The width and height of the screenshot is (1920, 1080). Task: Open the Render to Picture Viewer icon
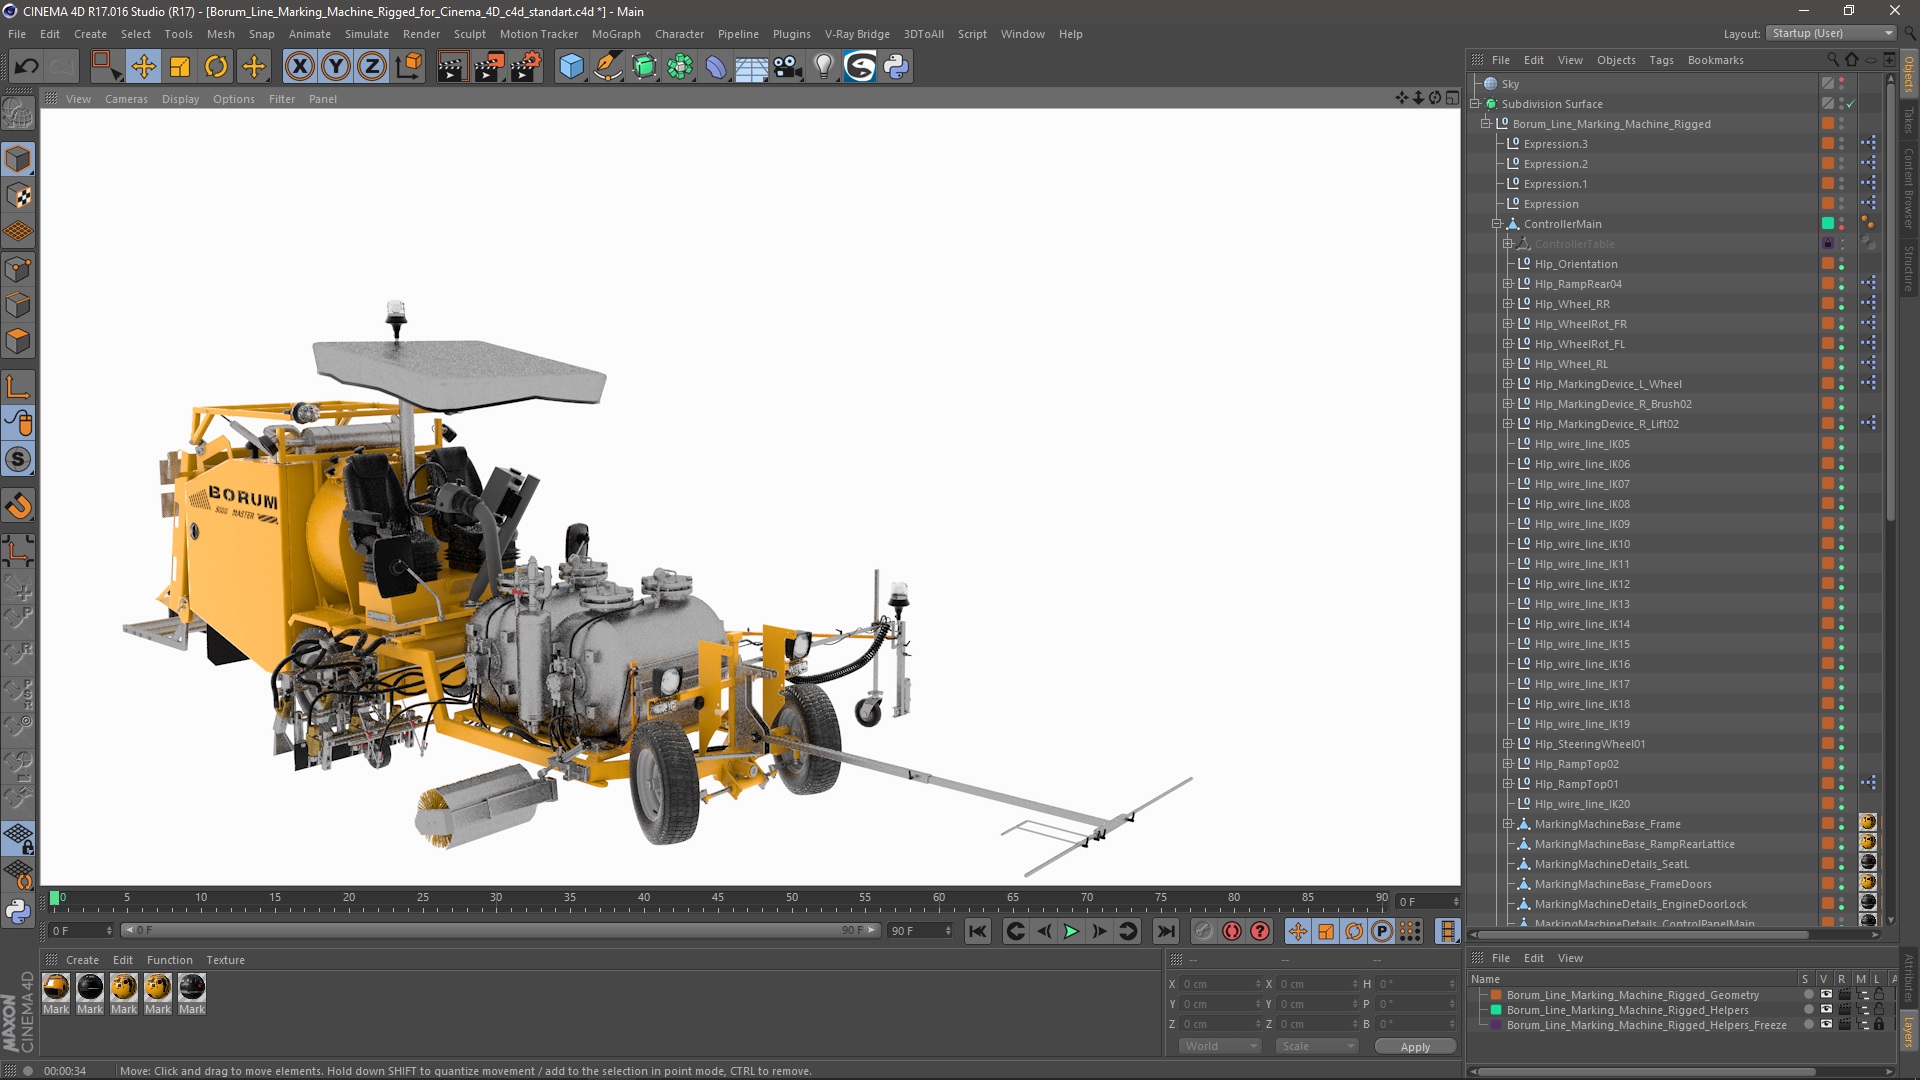pyautogui.click(x=489, y=67)
